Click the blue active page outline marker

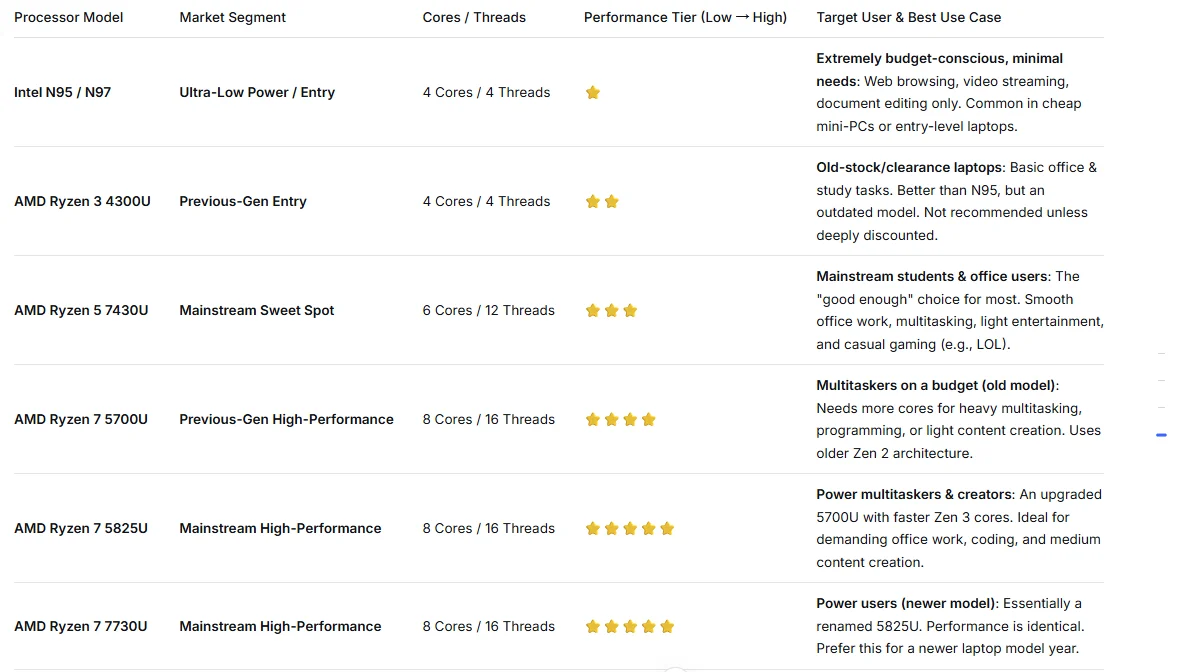[1161, 435]
